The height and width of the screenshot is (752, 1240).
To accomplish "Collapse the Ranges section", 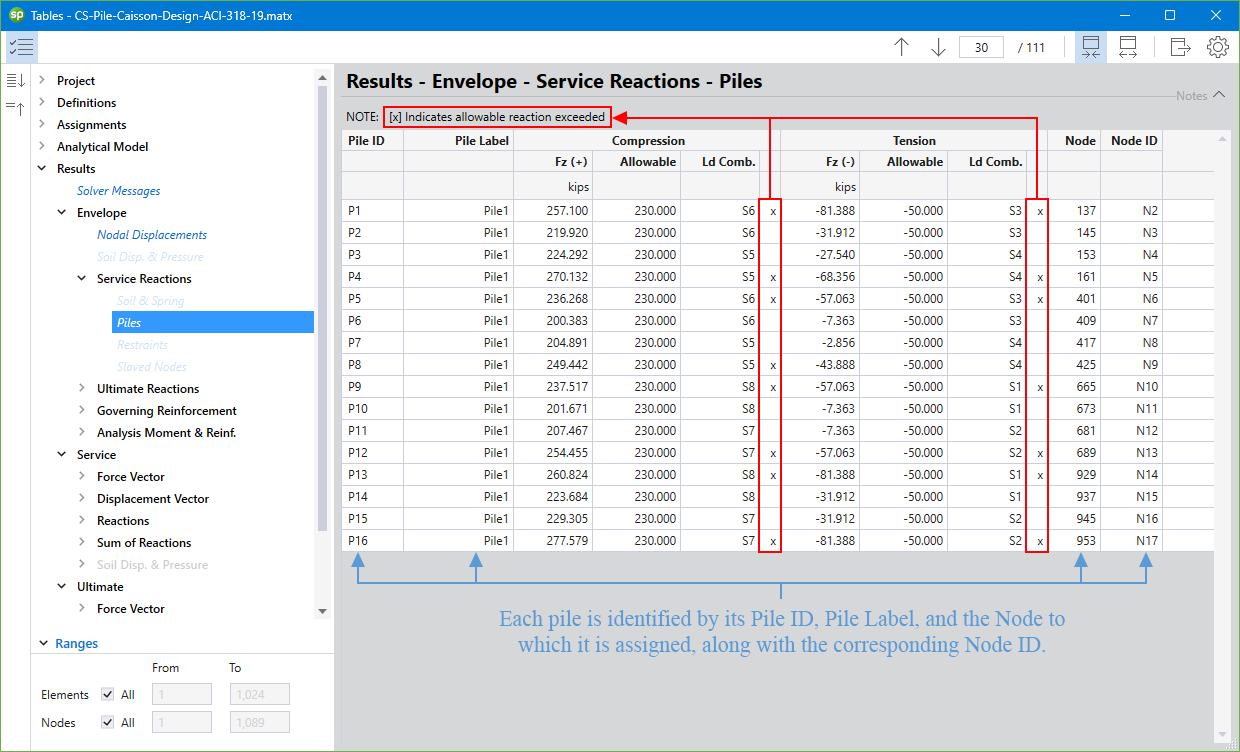I will [42, 643].
